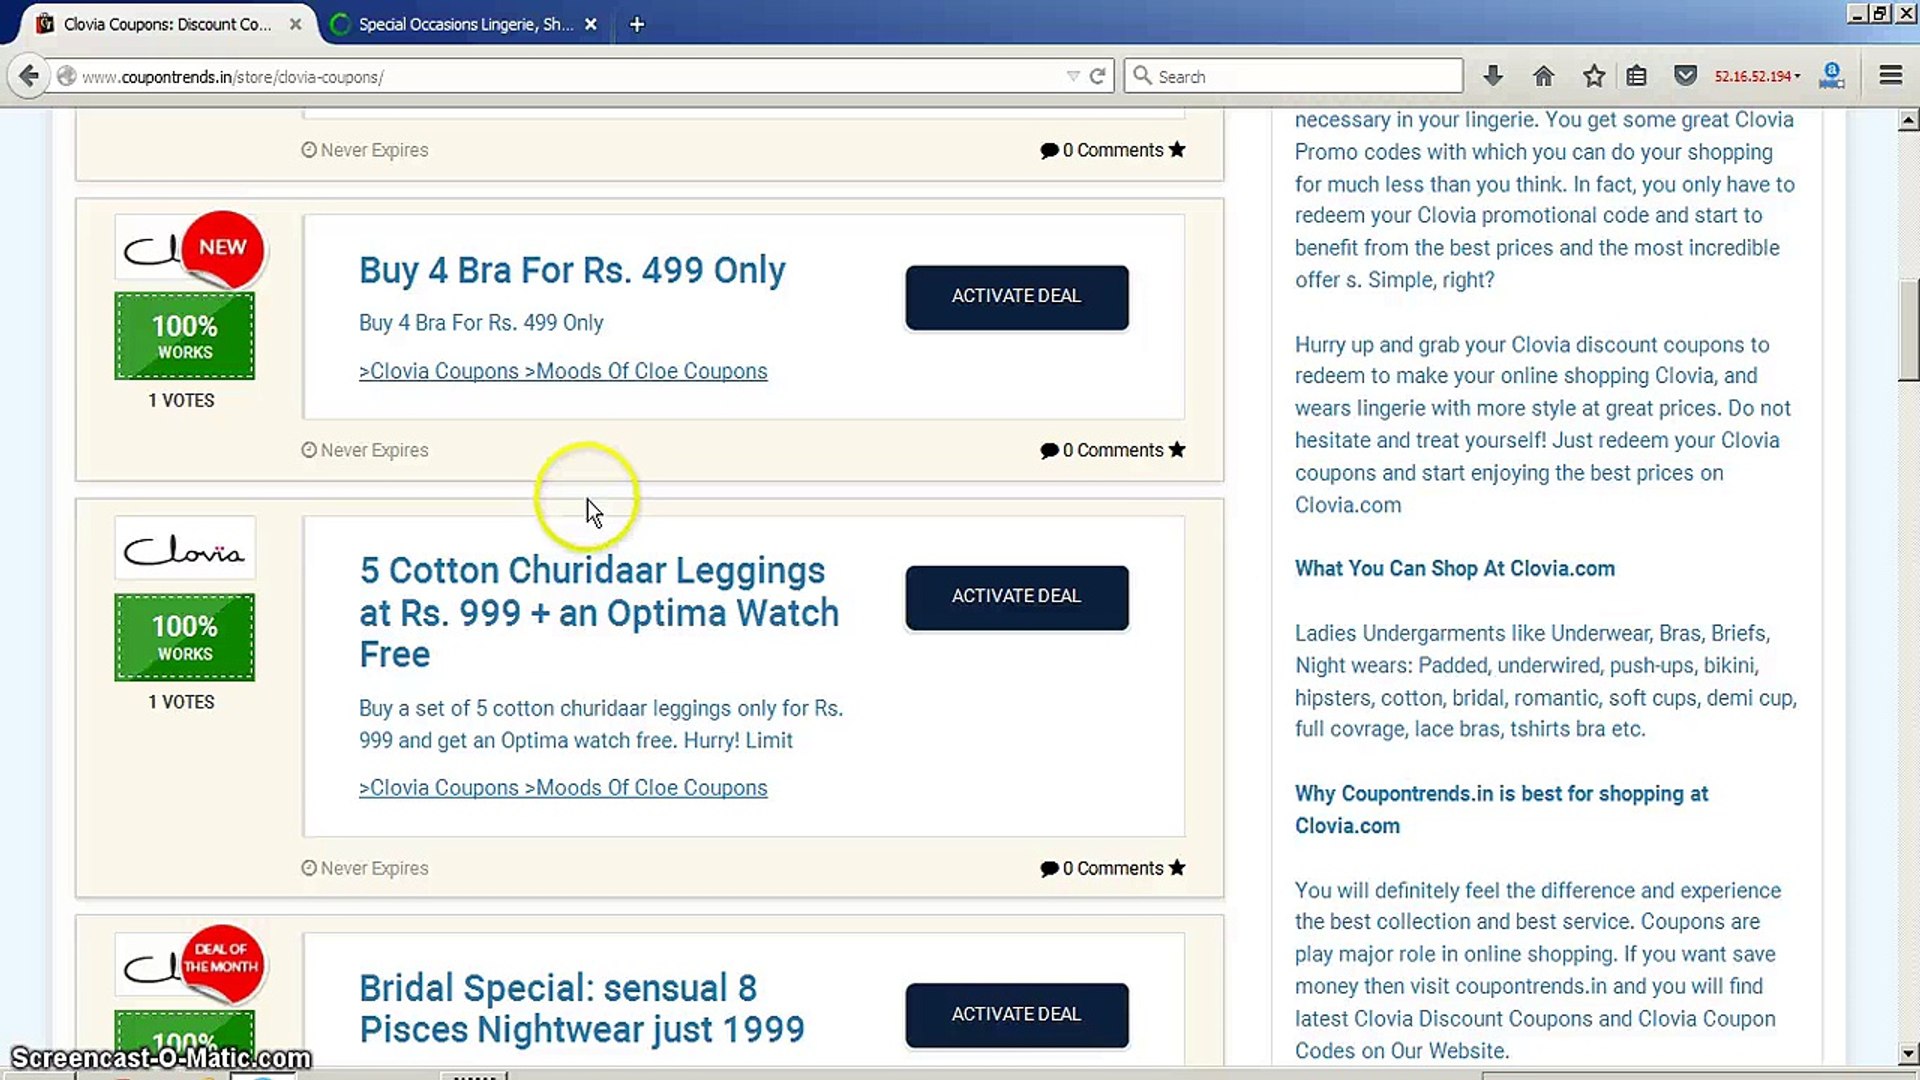Click the Why Coupontrends.in is best heading

[x=1501, y=809]
